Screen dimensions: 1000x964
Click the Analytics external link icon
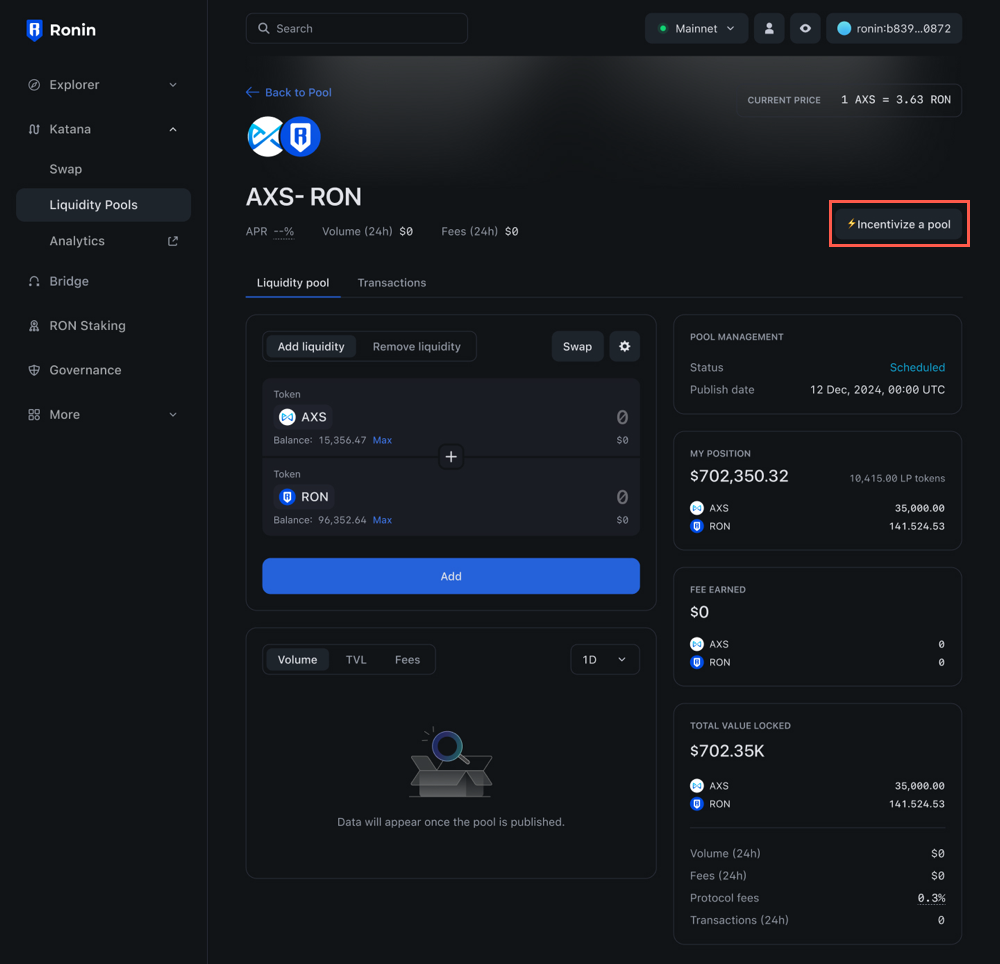170,240
